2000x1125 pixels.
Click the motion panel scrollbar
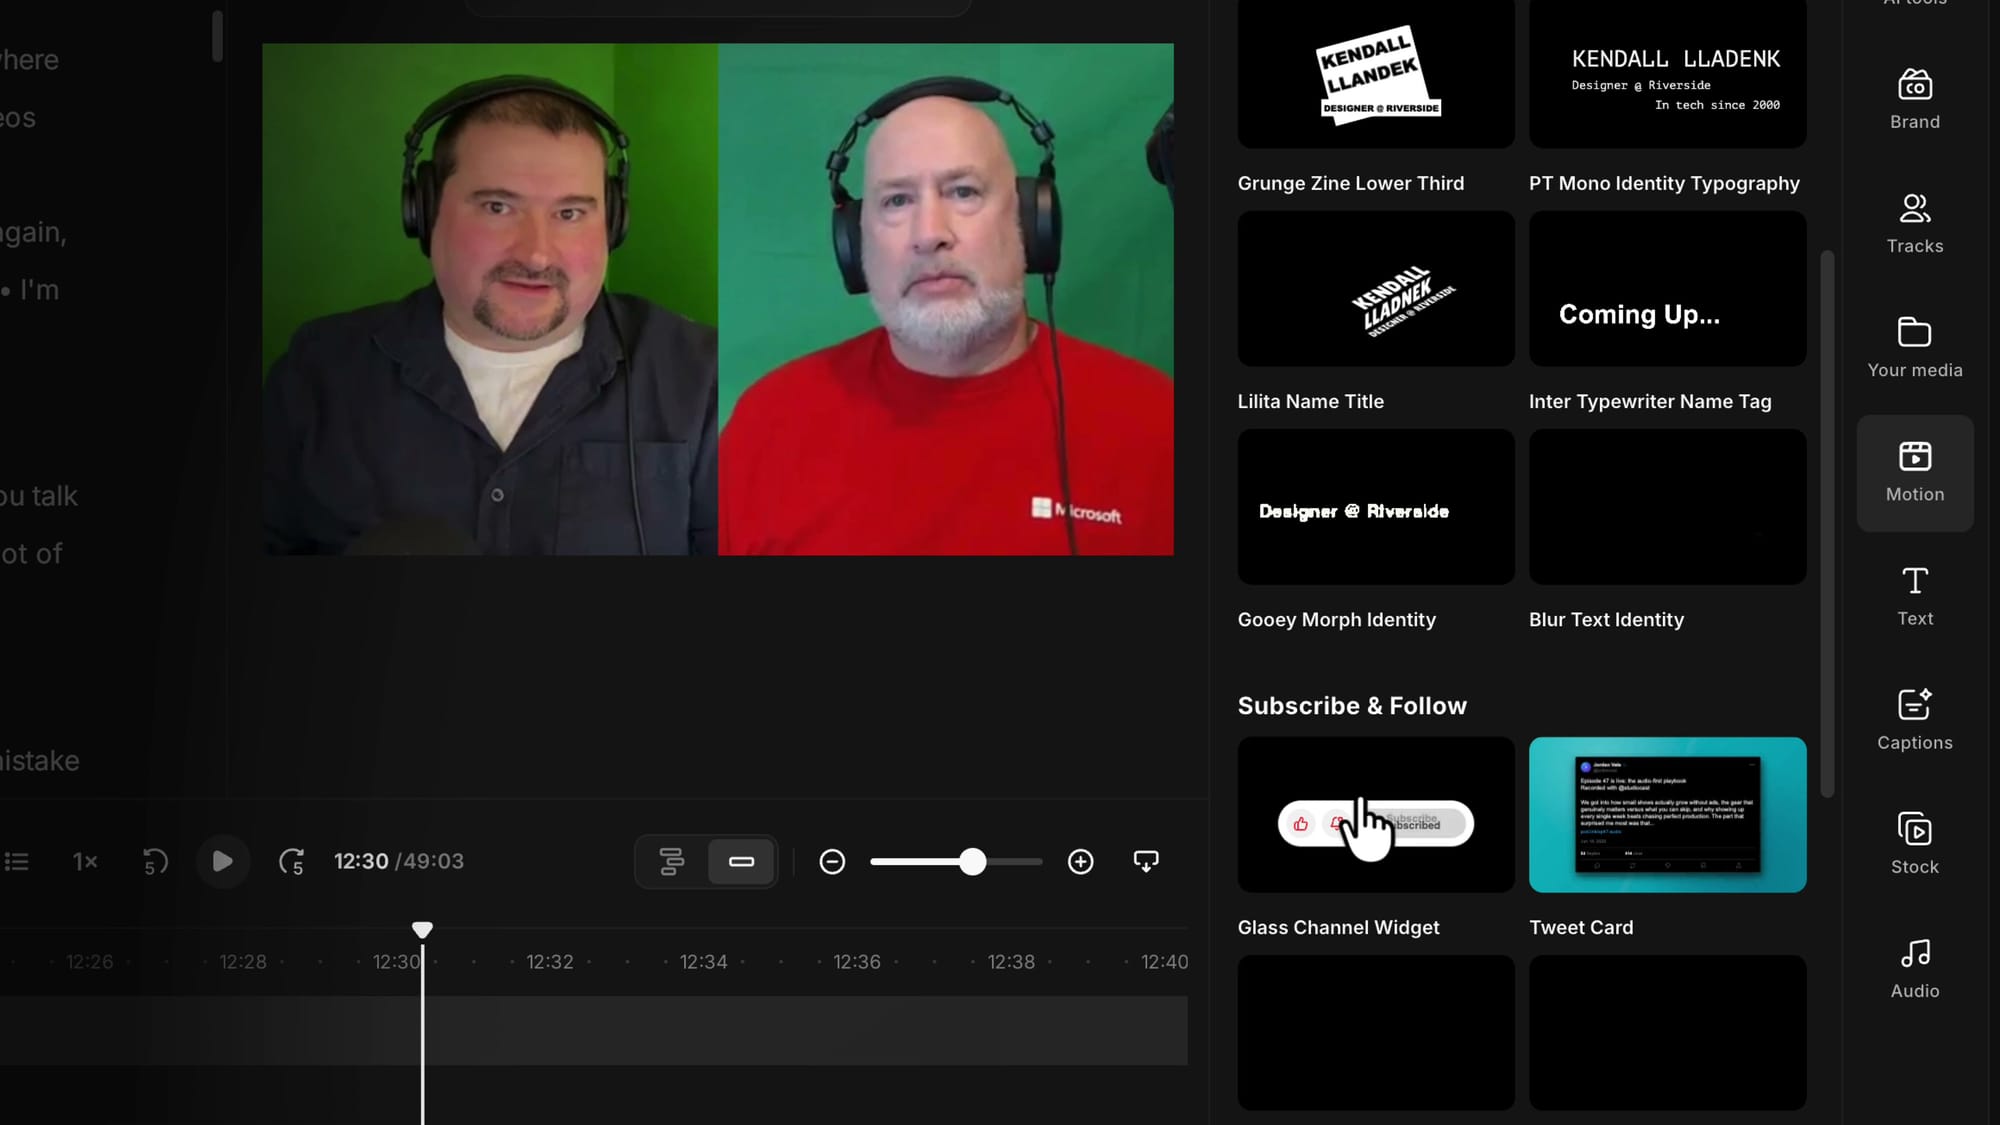click(x=1827, y=524)
